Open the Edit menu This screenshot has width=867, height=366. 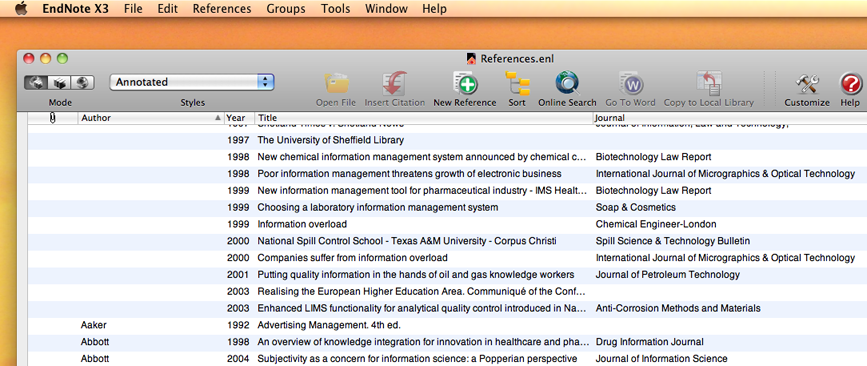[167, 9]
